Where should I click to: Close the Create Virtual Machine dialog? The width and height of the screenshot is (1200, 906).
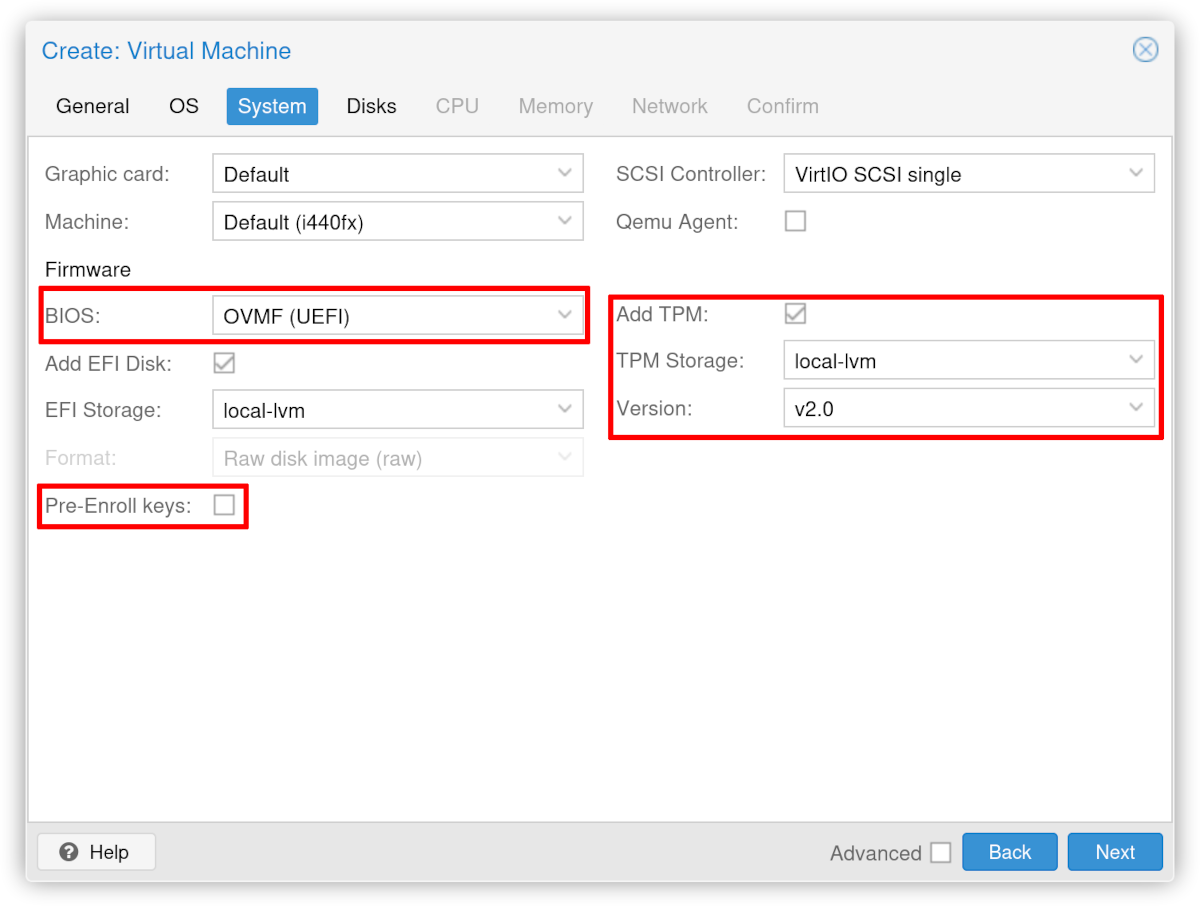[1145, 49]
